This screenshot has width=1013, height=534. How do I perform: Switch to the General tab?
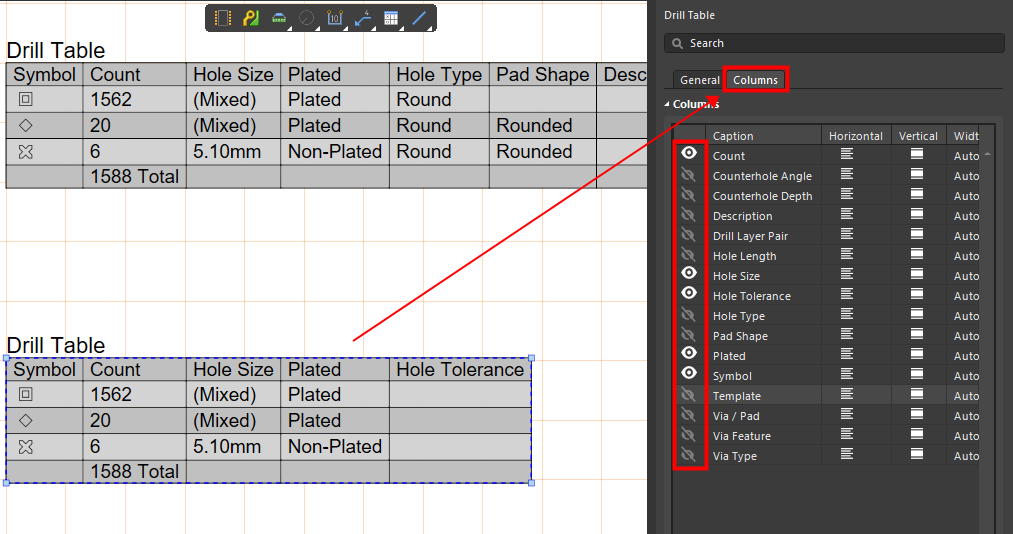[x=699, y=80]
